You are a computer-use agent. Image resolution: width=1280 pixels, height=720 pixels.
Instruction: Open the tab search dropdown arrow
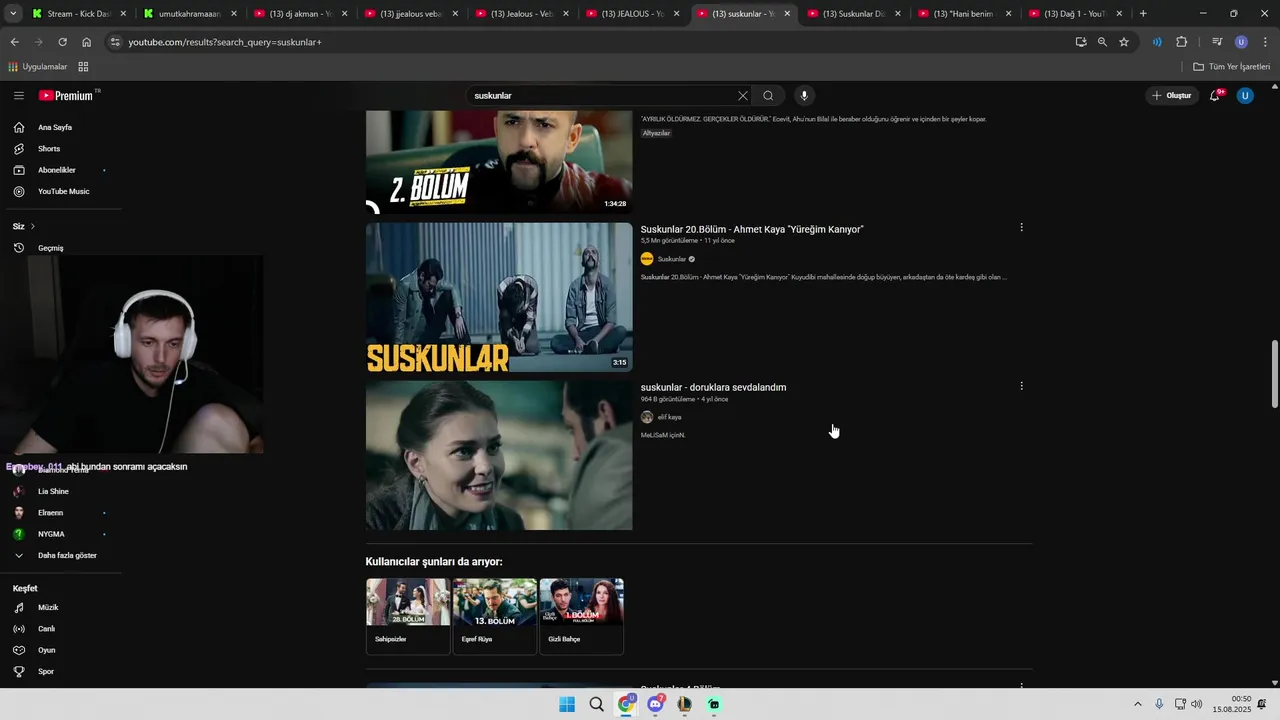point(13,14)
